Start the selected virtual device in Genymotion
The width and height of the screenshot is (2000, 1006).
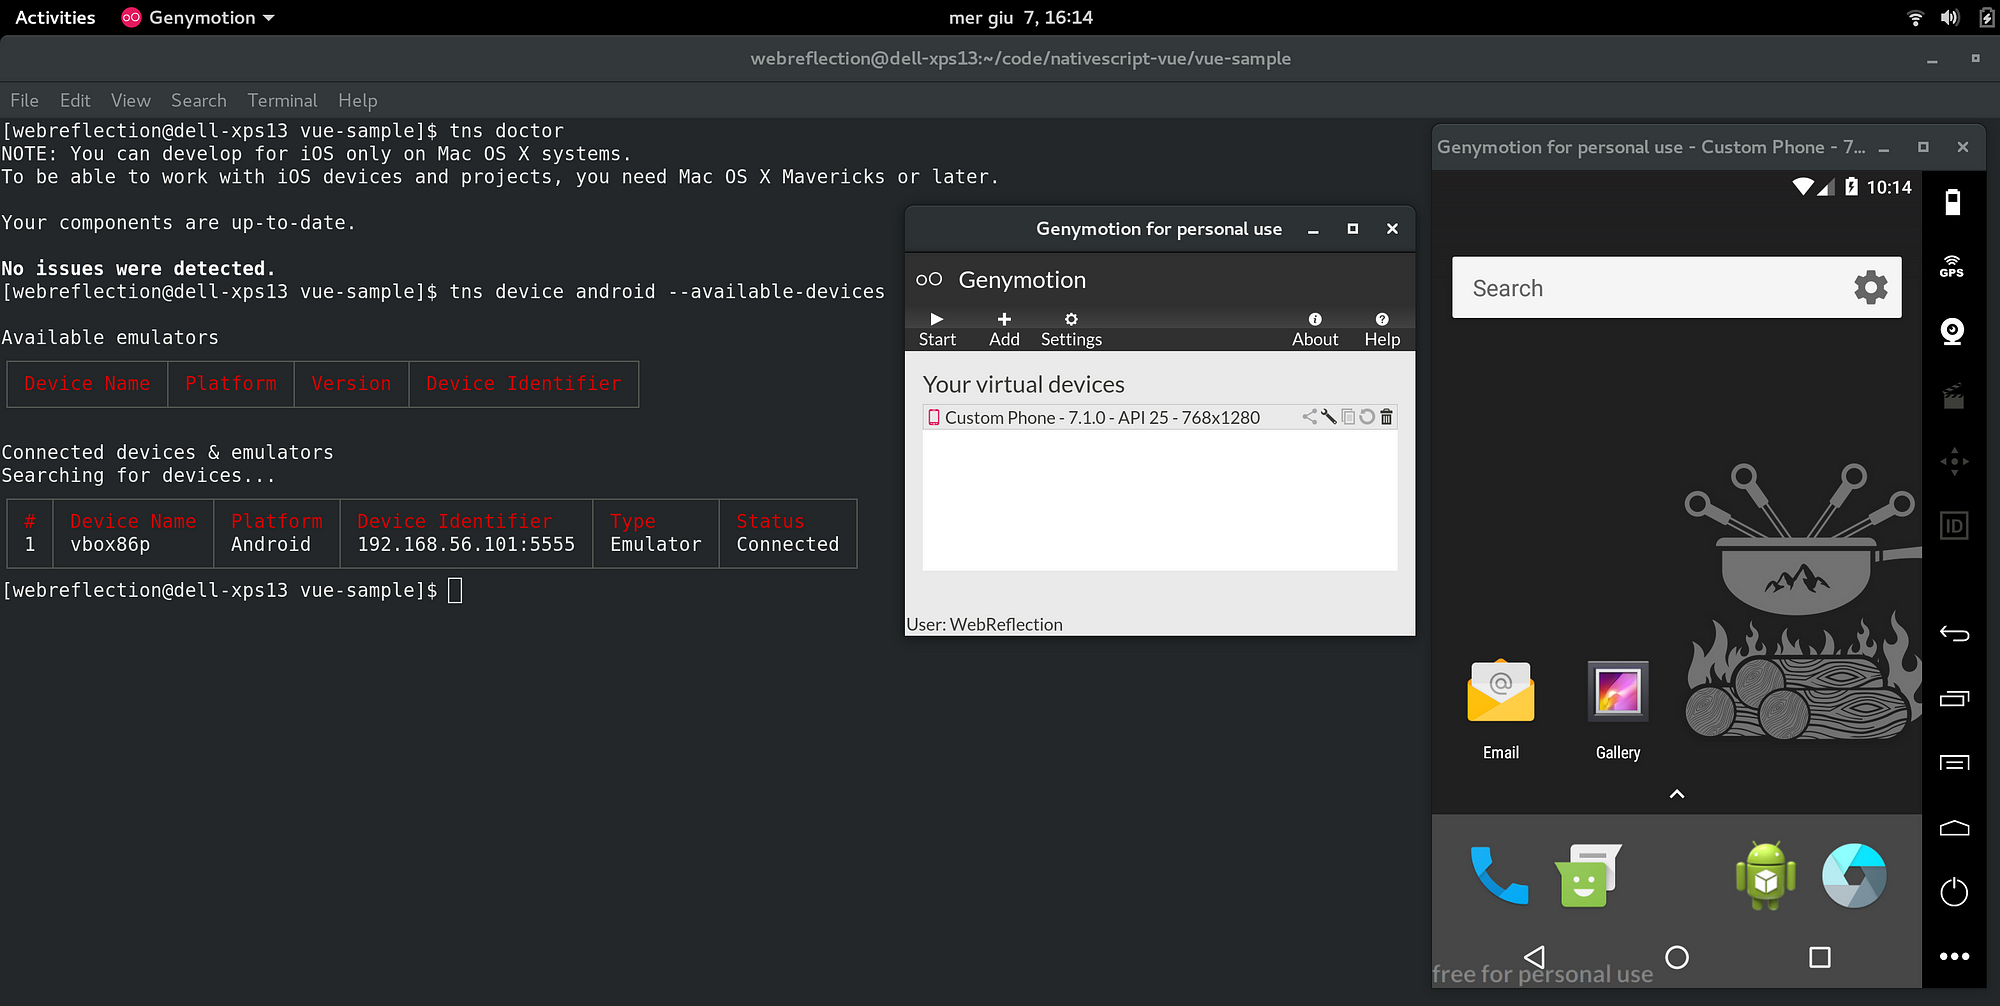(x=937, y=329)
